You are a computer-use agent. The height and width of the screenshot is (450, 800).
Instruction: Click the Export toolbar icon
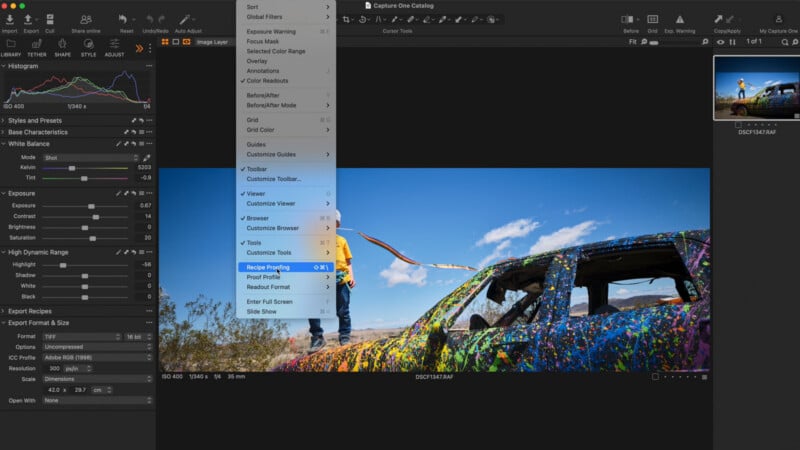coord(28,19)
